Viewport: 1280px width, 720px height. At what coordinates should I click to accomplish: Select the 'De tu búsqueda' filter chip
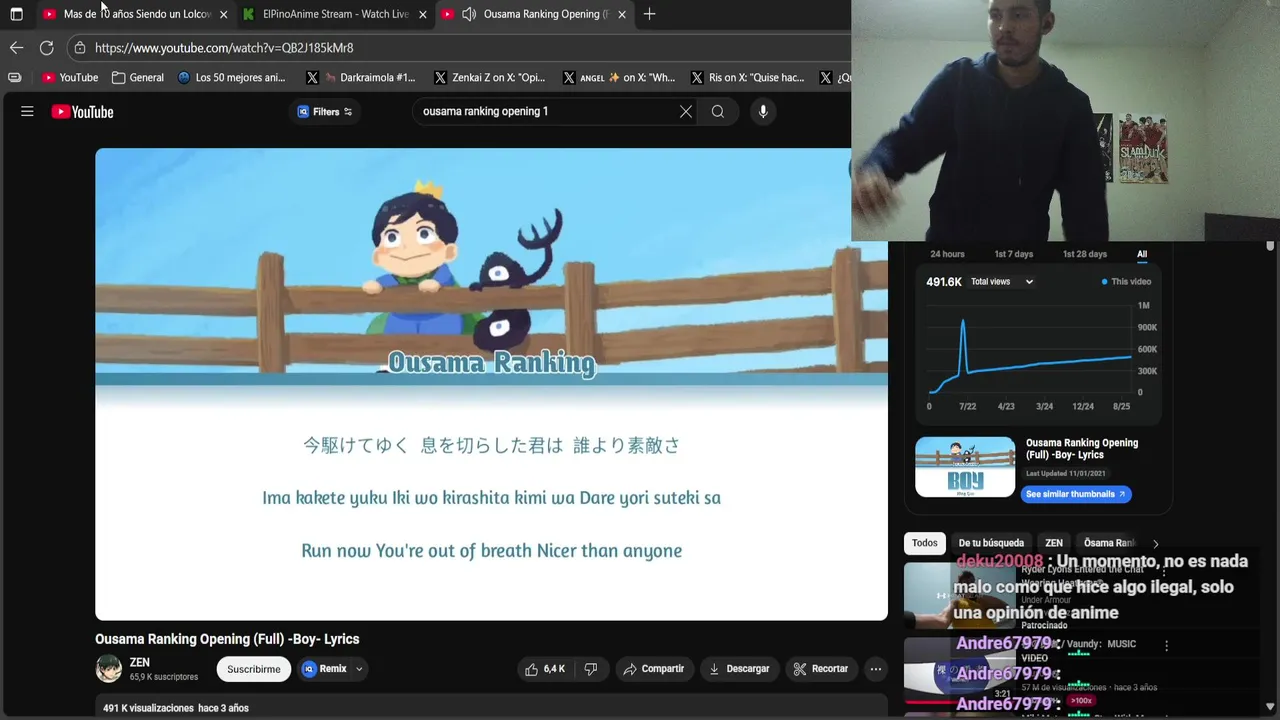pos(991,543)
